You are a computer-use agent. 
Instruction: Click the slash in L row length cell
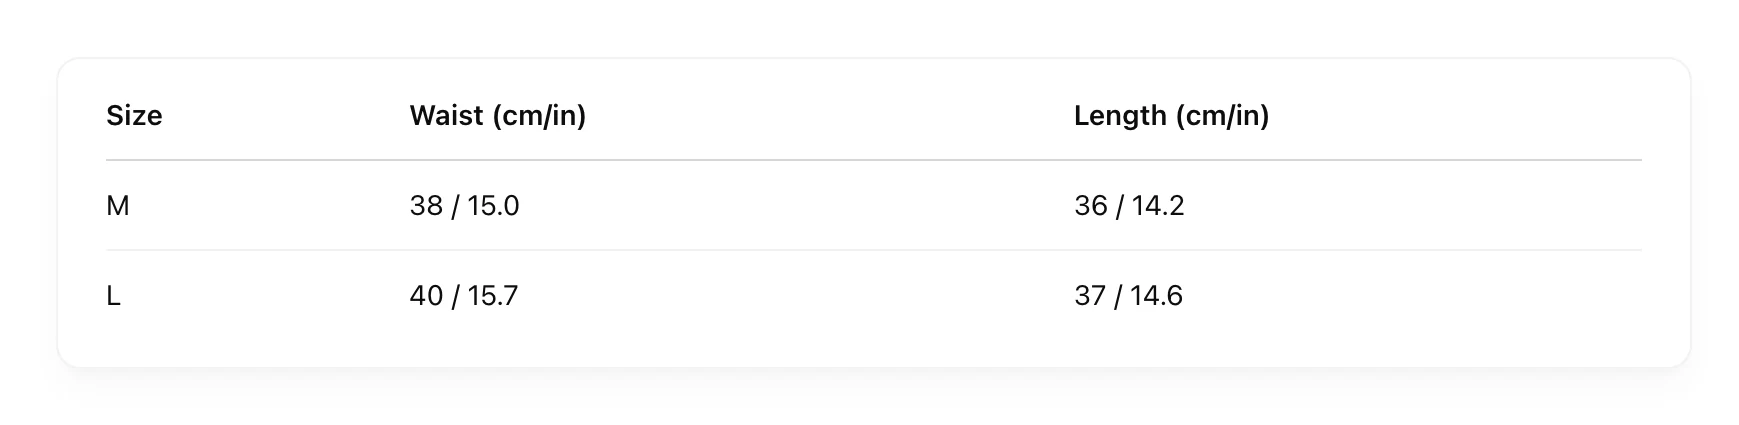click(x=1120, y=296)
